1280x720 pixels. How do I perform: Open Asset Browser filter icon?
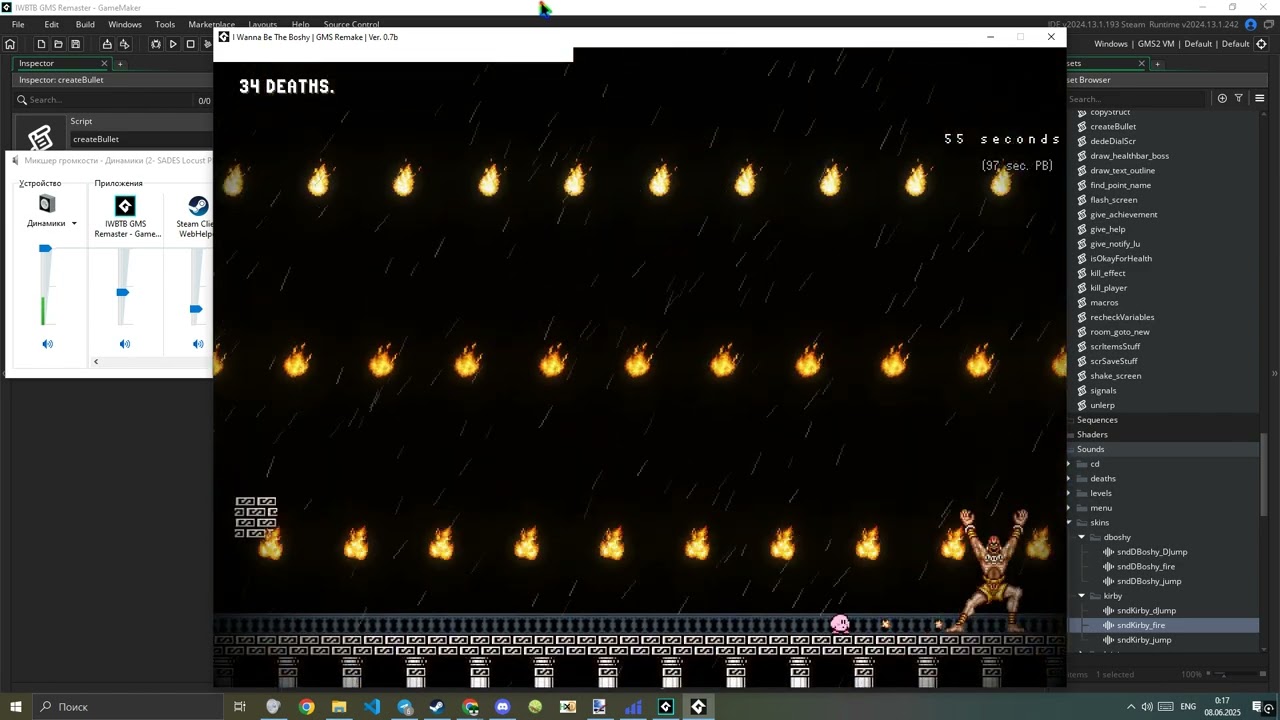click(1238, 98)
